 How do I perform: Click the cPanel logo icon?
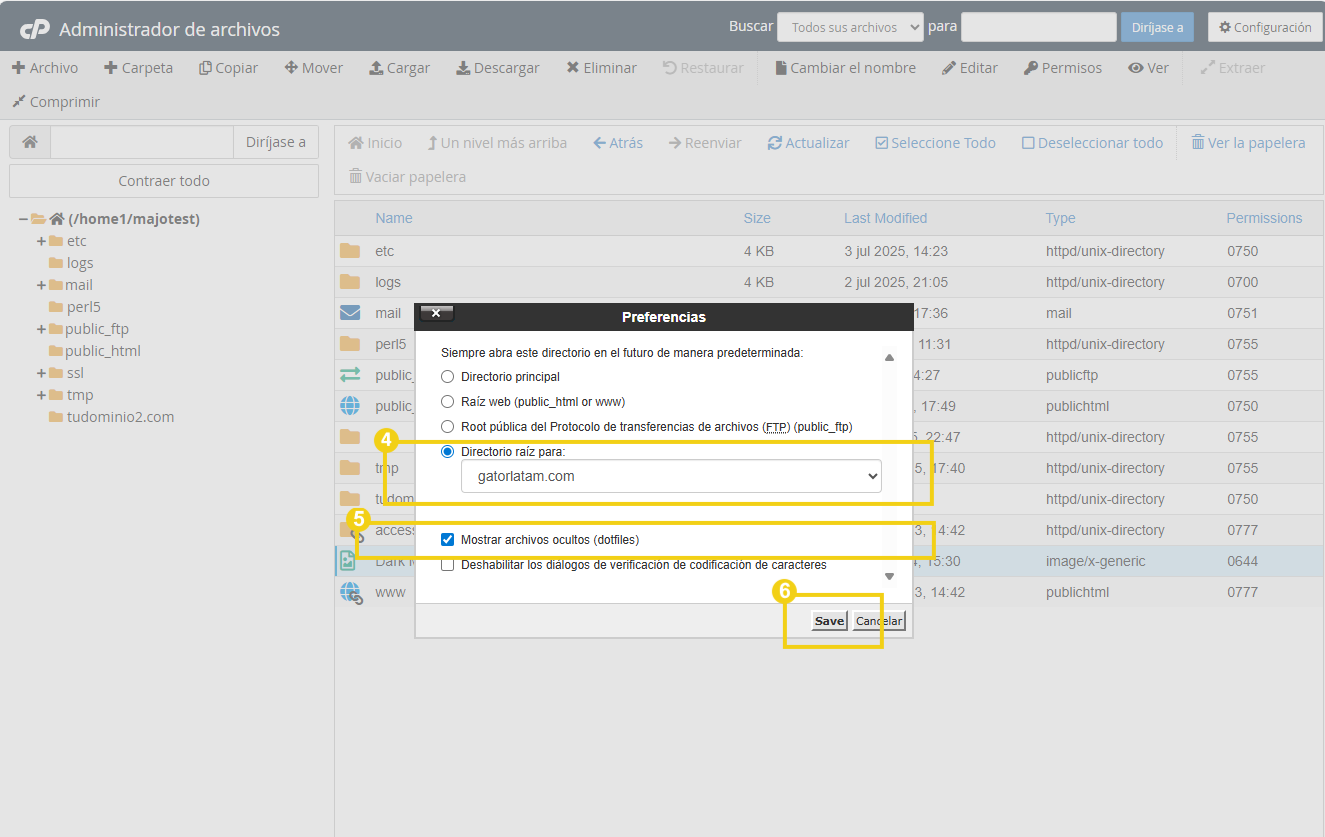[35, 29]
